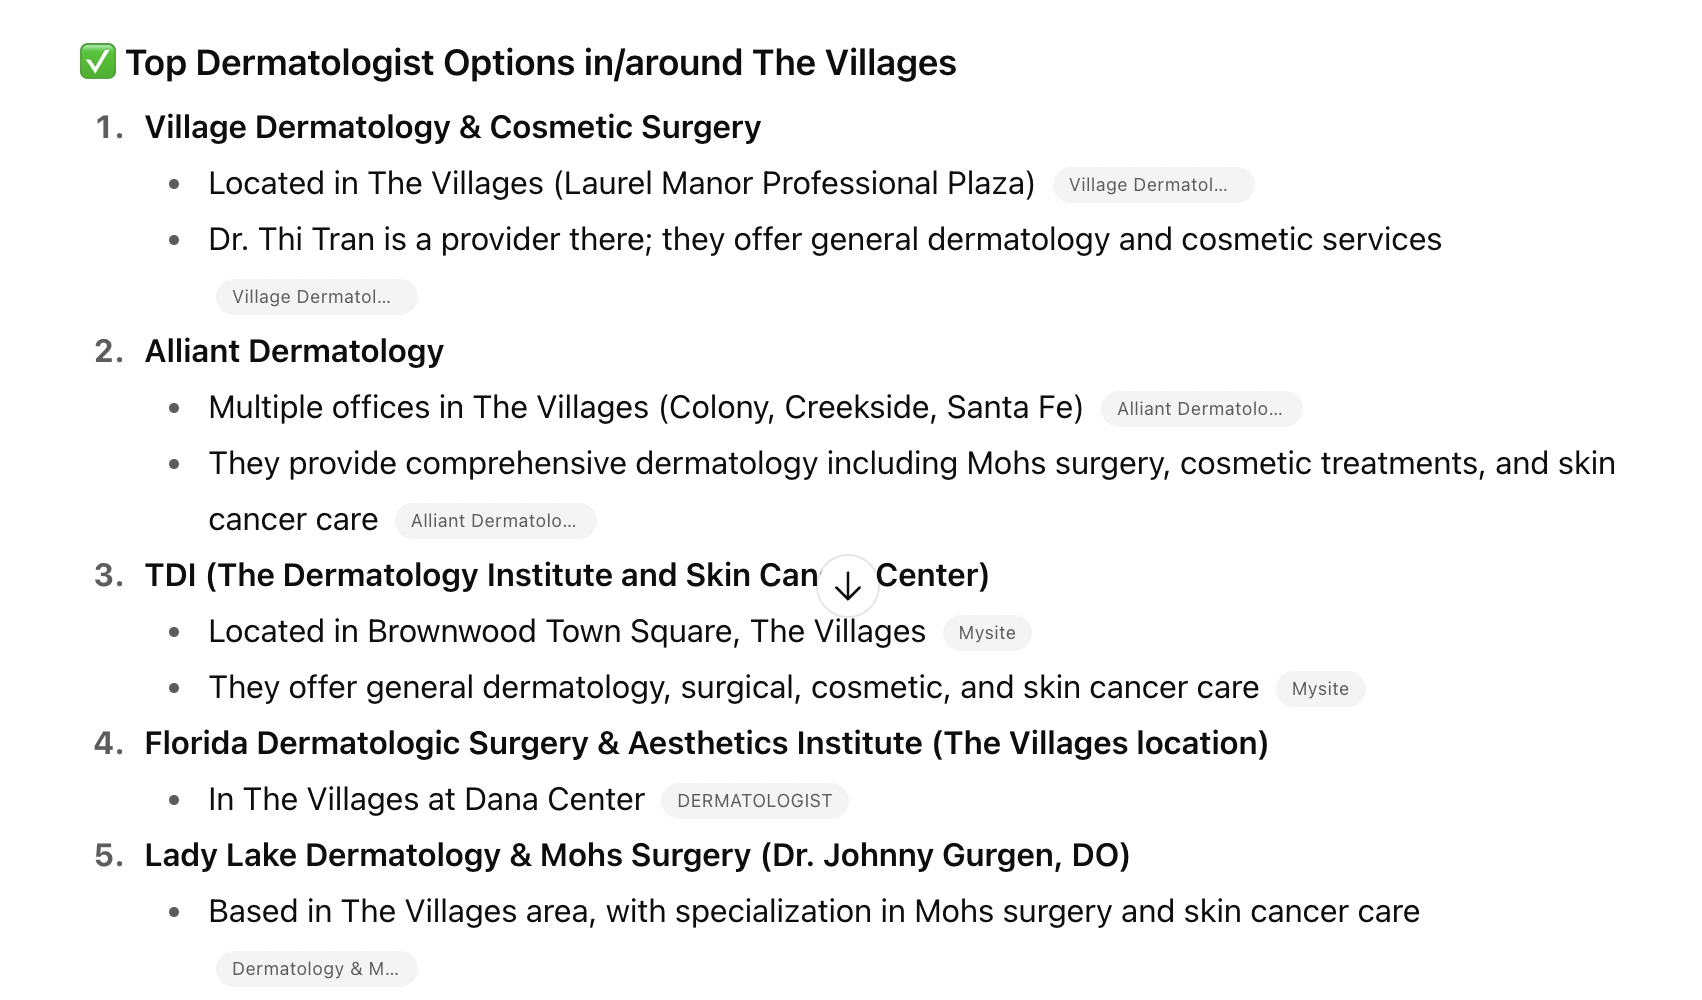Image resolution: width=1702 pixels, height=1000 pixels.
Task: Click Multiple offices in The Villages bullet text
Action: tap(646, 408)
